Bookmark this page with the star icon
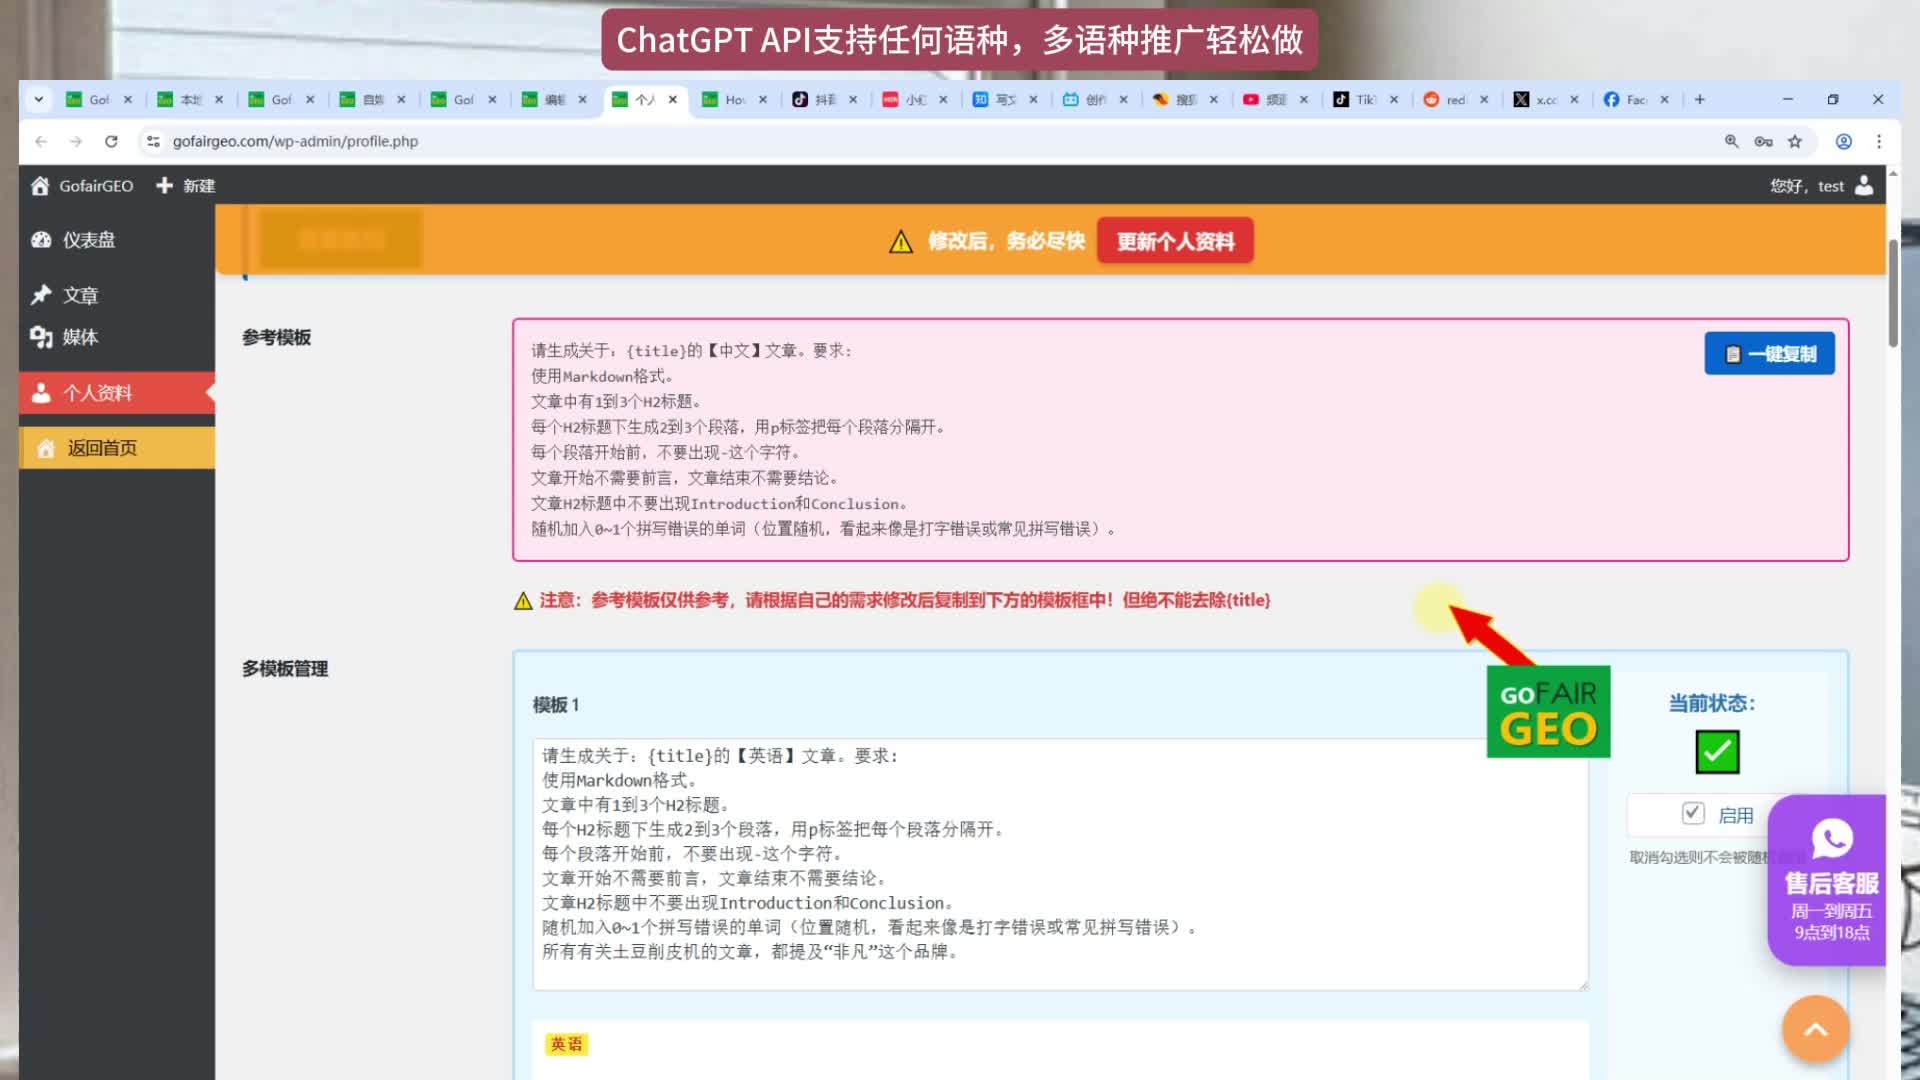Screen dimensions: 1920x1080 tap(1795, 141)
